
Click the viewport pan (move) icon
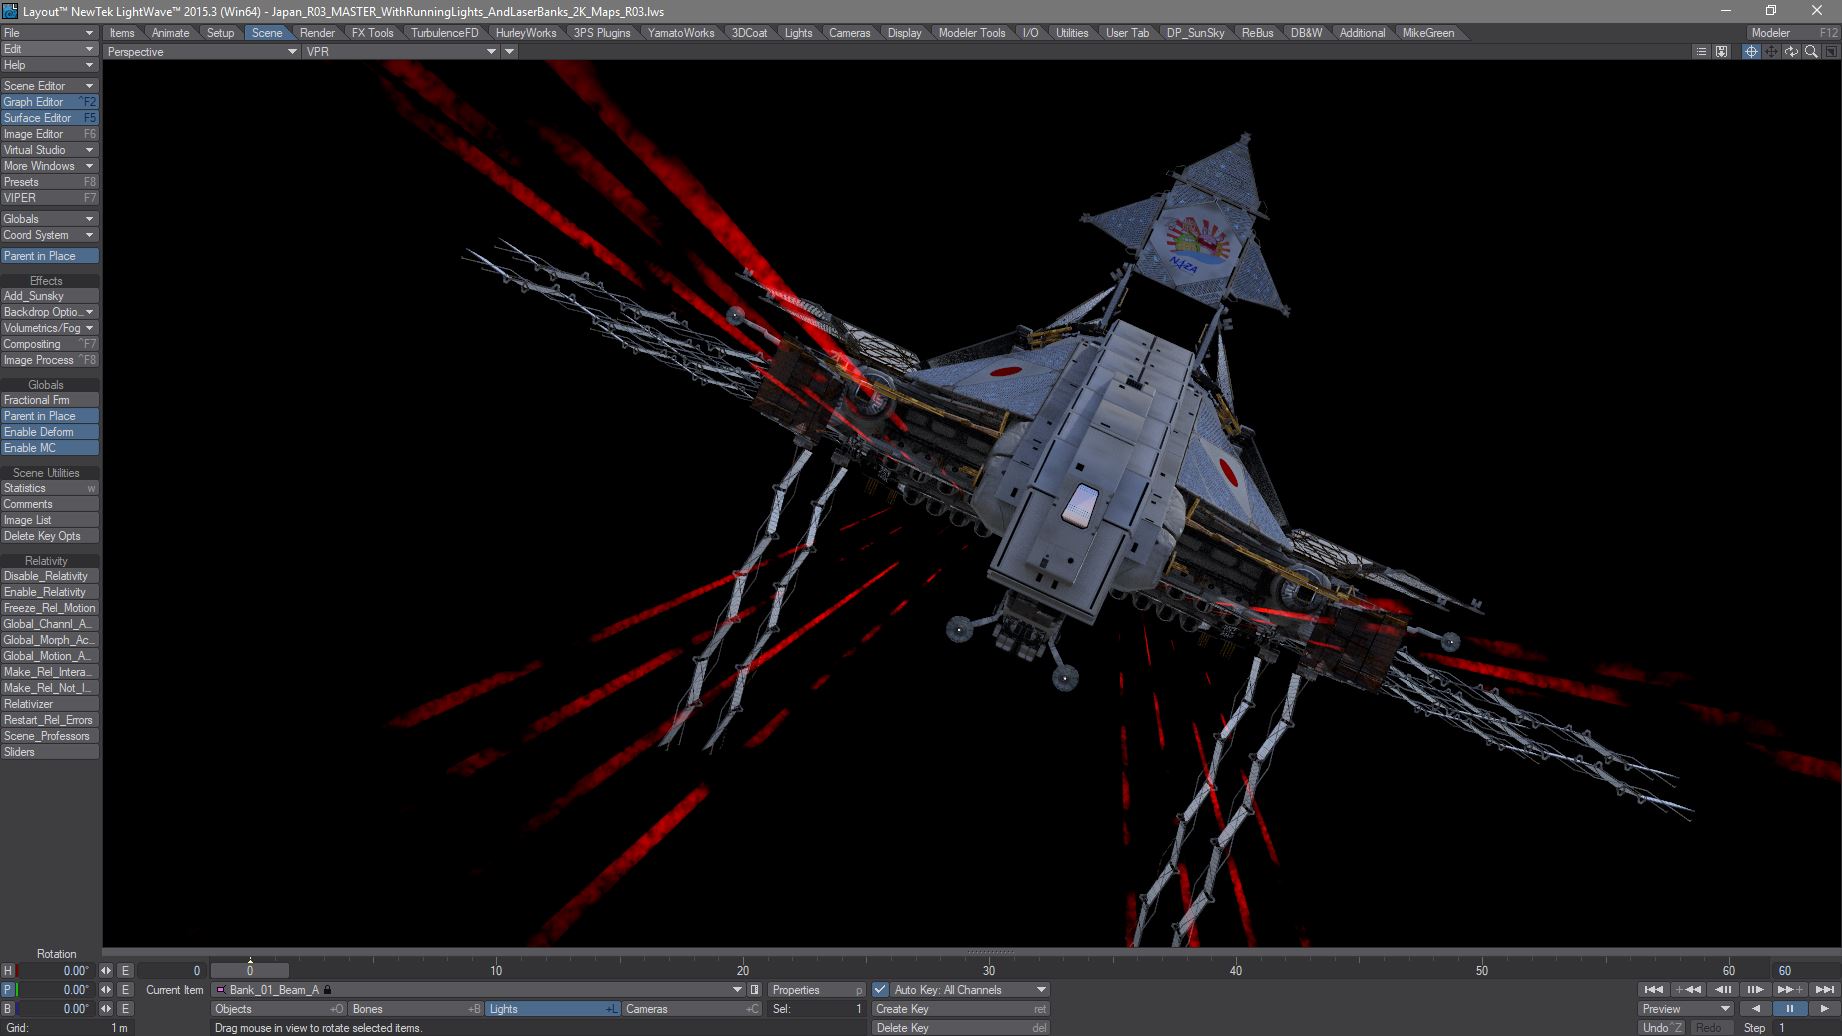click(1771, 52)
